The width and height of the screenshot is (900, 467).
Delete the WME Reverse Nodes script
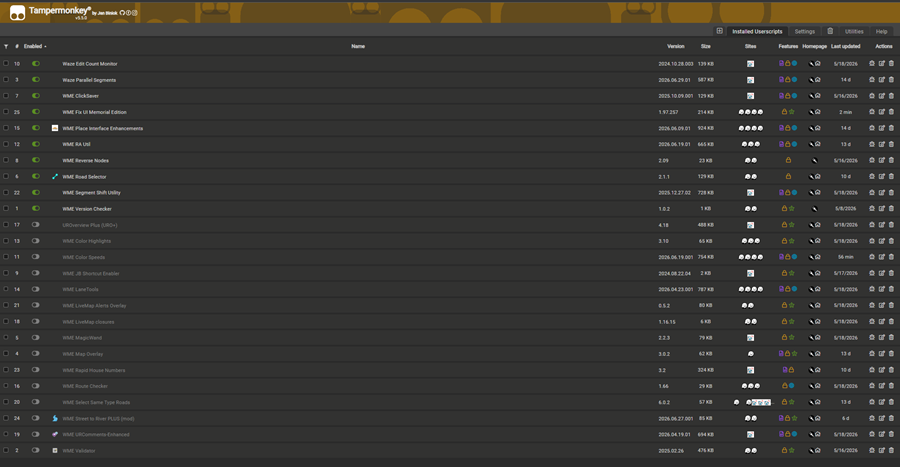(891, 160)
